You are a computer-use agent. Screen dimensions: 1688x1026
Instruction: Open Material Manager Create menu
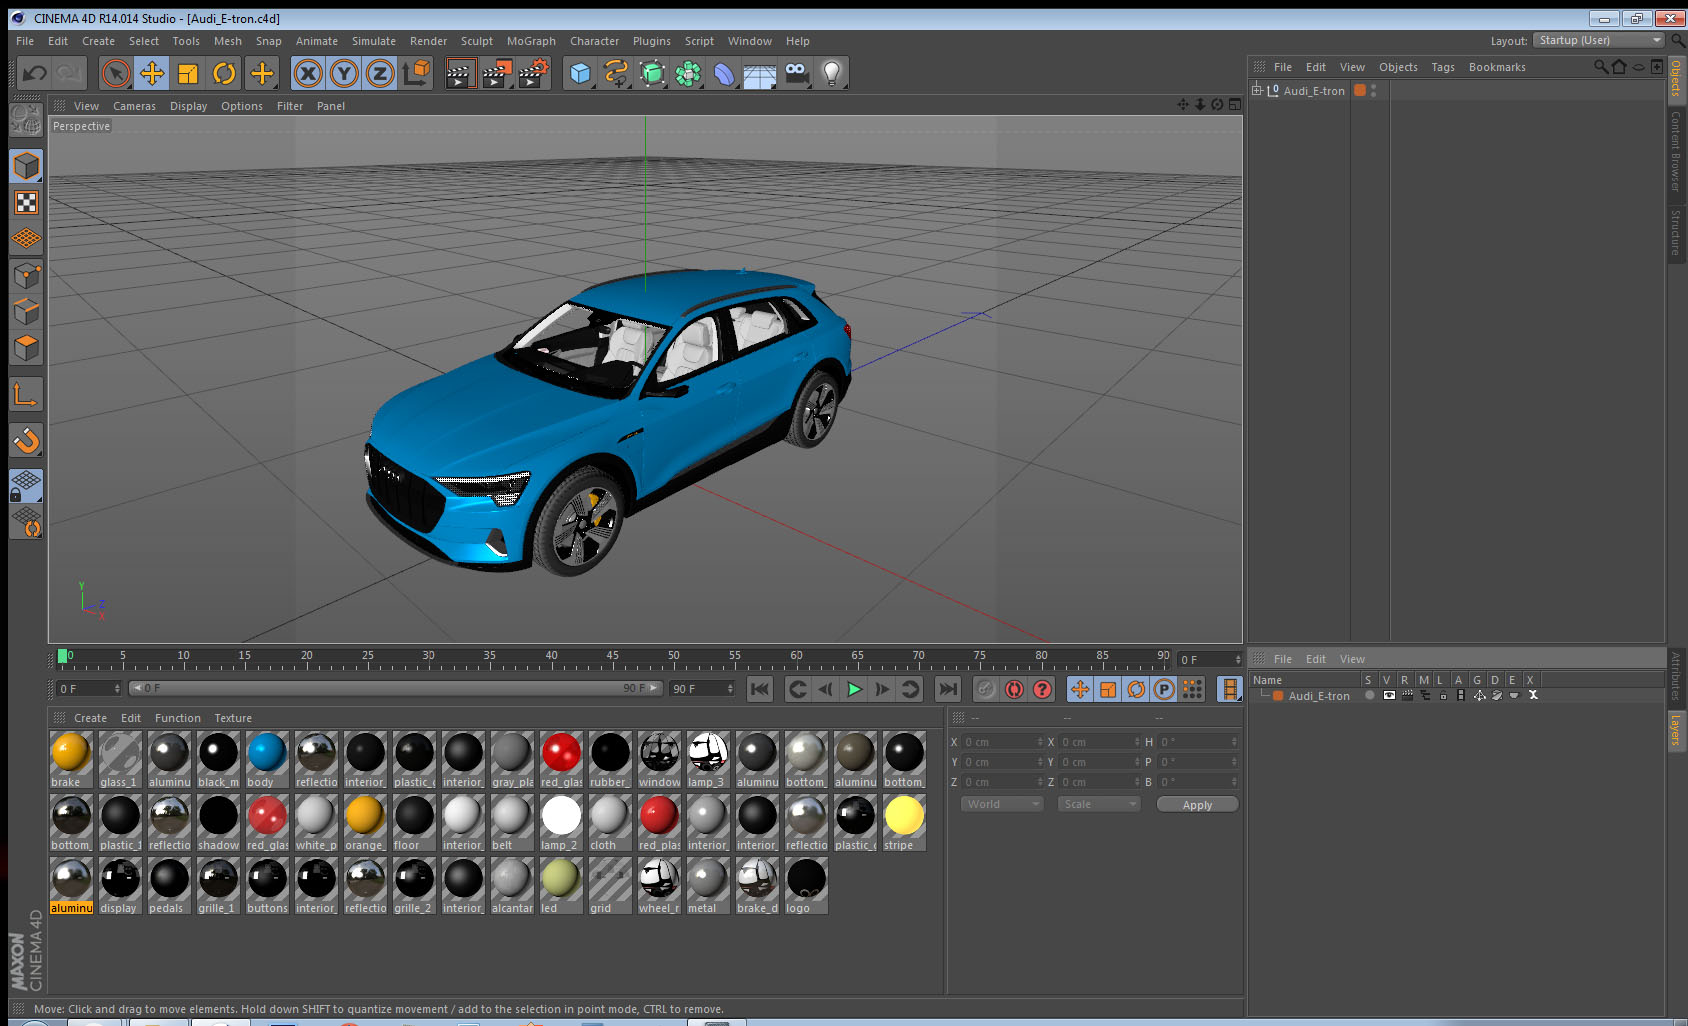tap(90, 718)
